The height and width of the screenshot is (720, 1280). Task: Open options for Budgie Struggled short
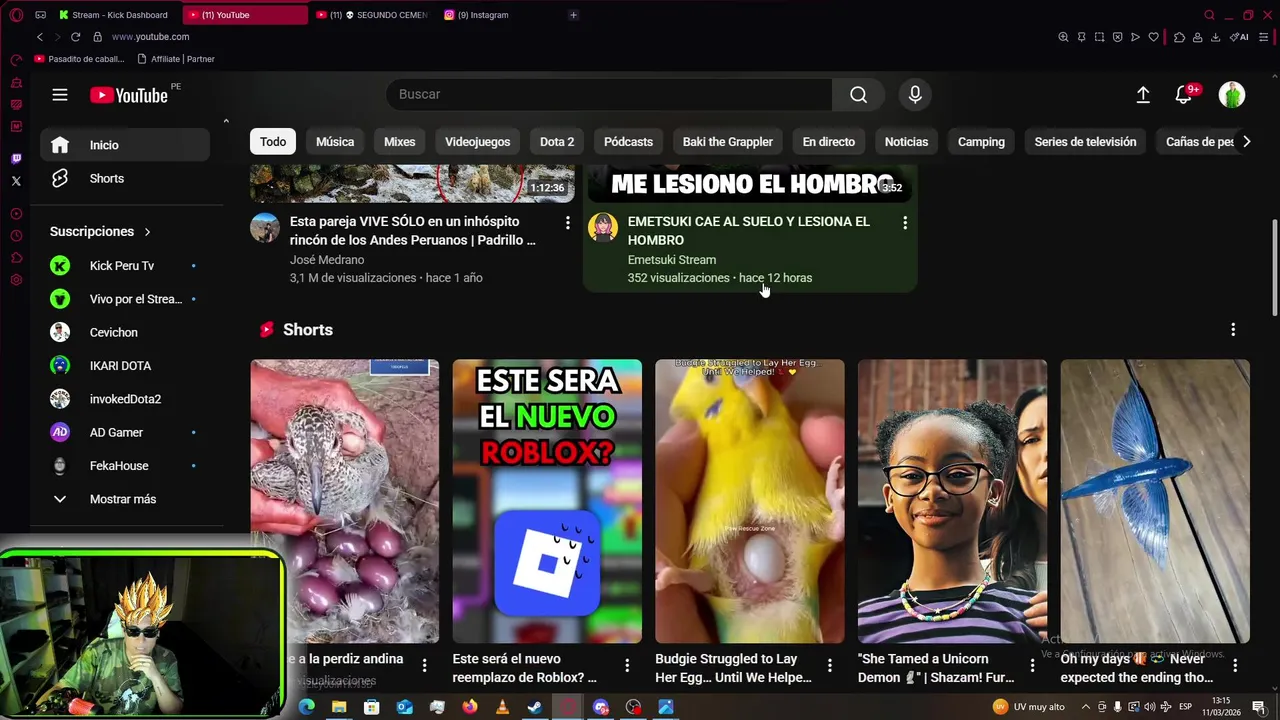[x=829, y=665]
